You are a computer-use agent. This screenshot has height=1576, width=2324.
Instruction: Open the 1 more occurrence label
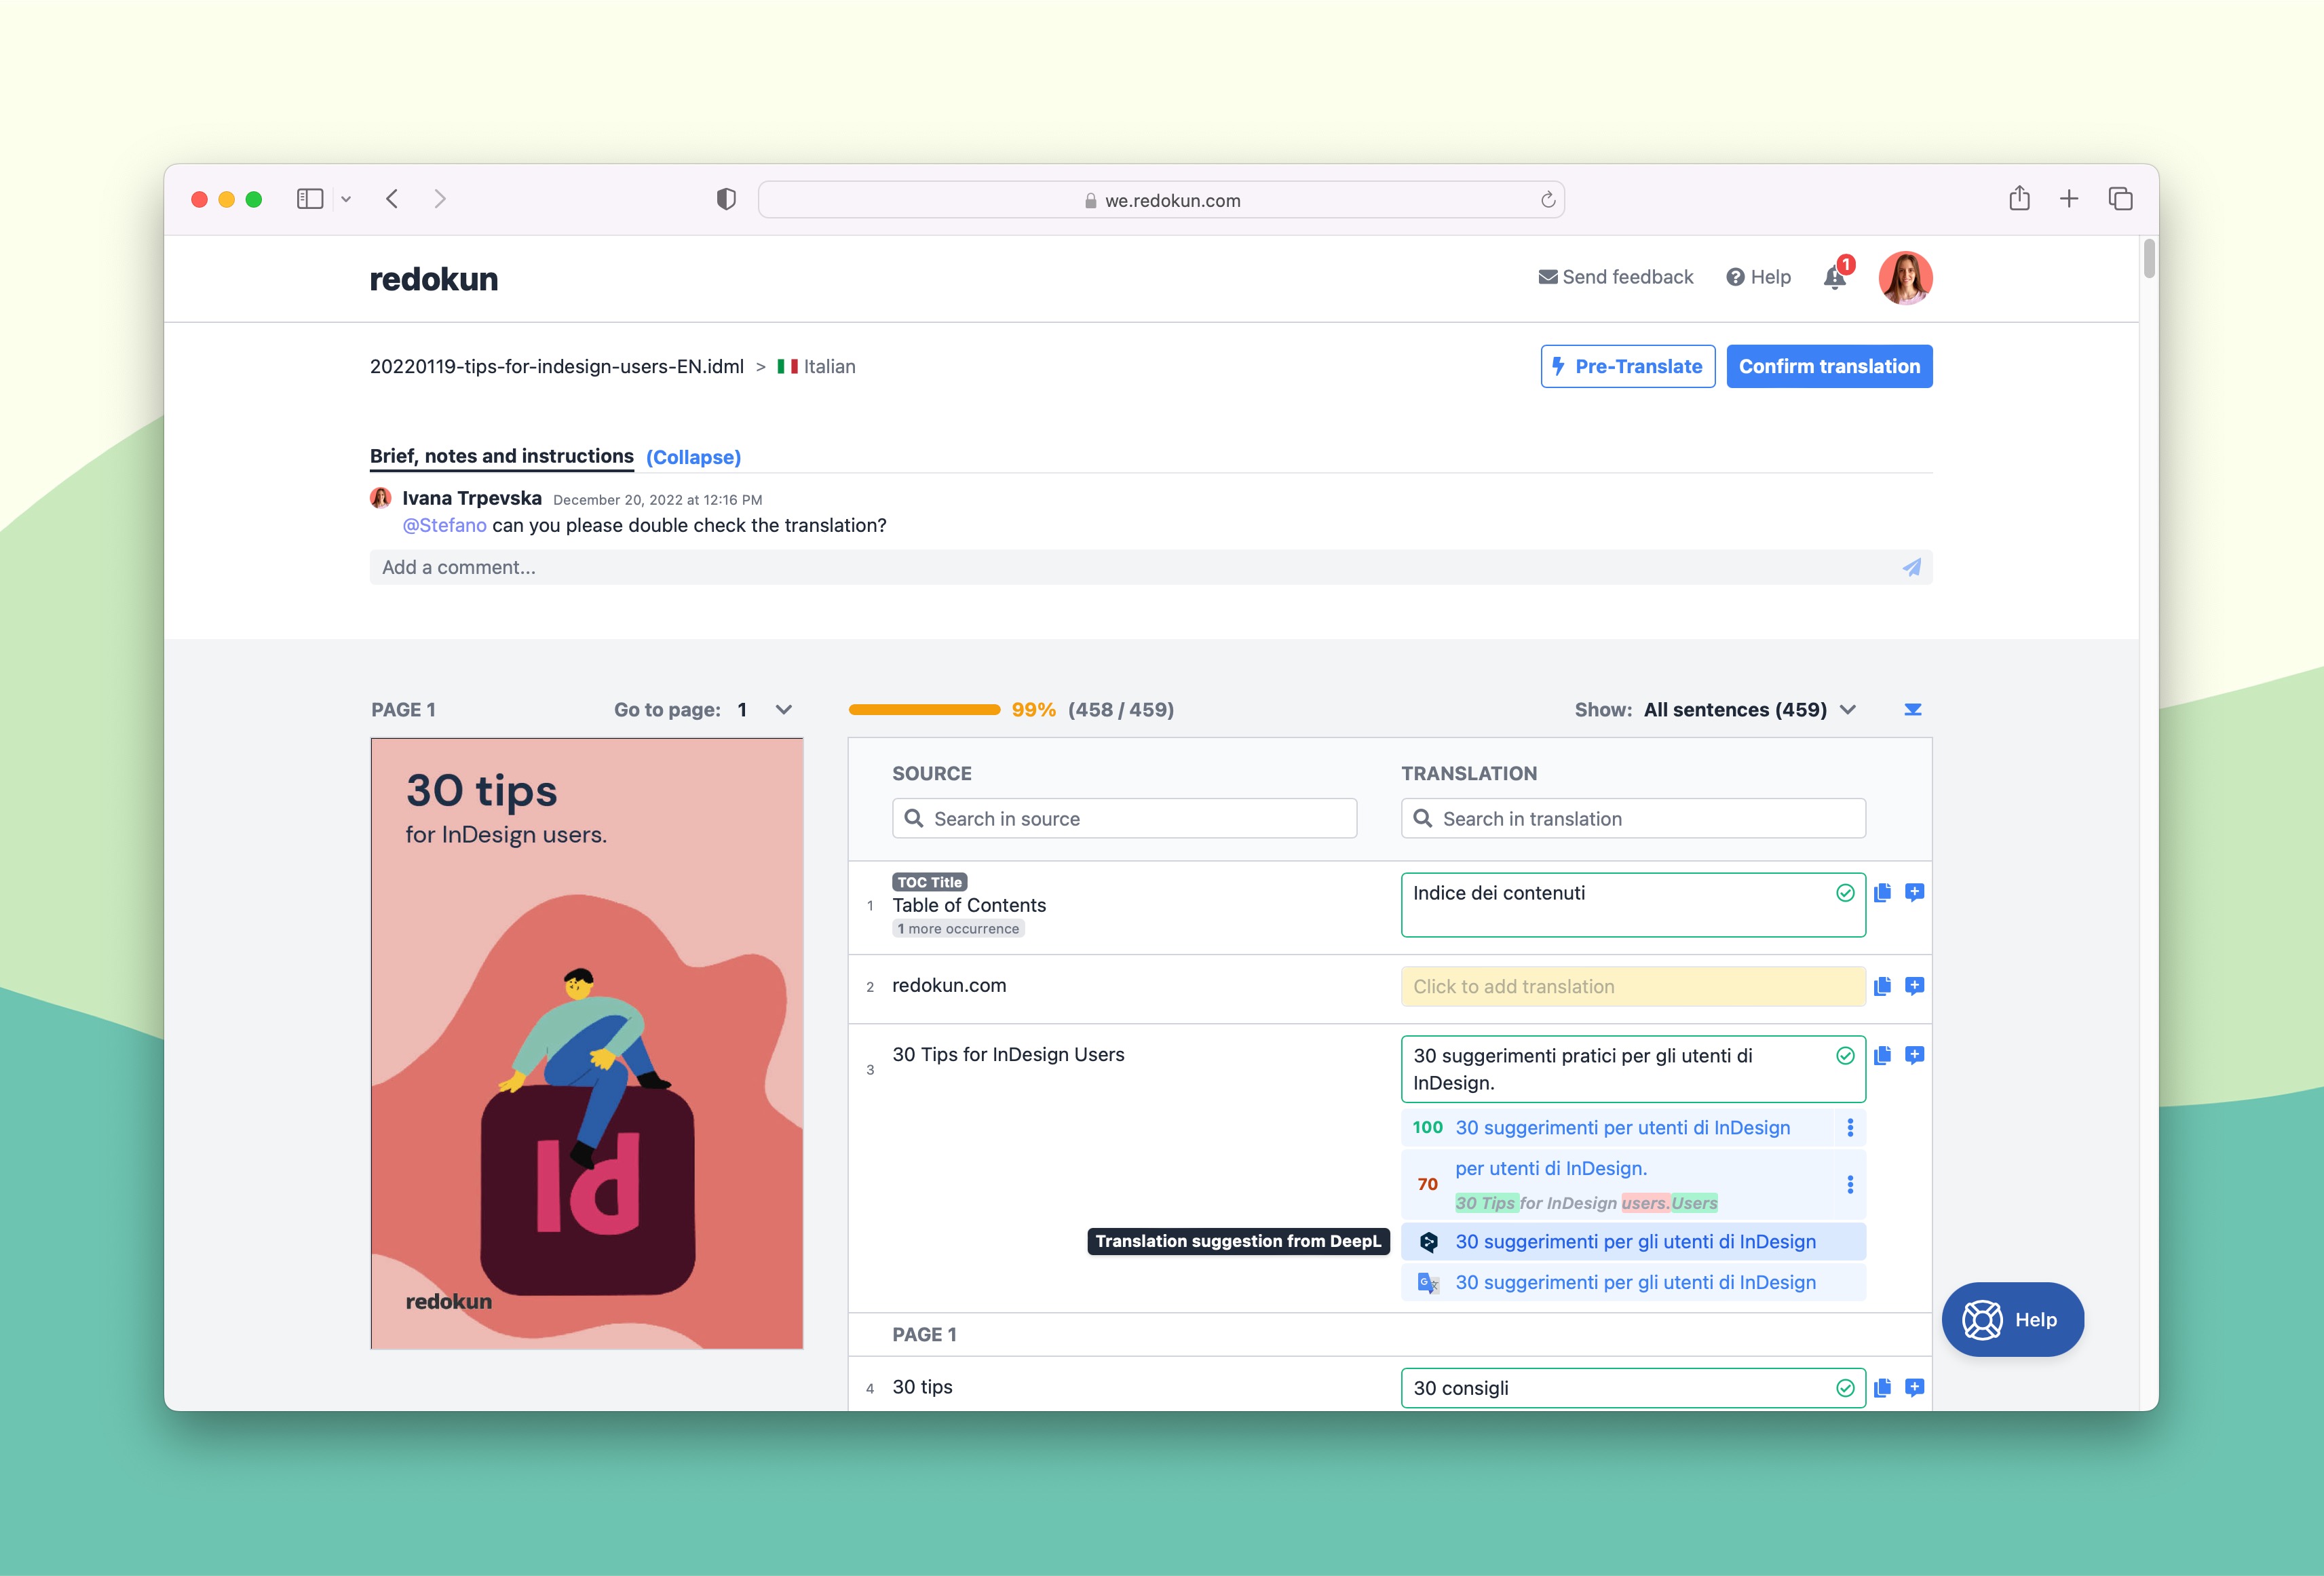click(x=958, y=929)
